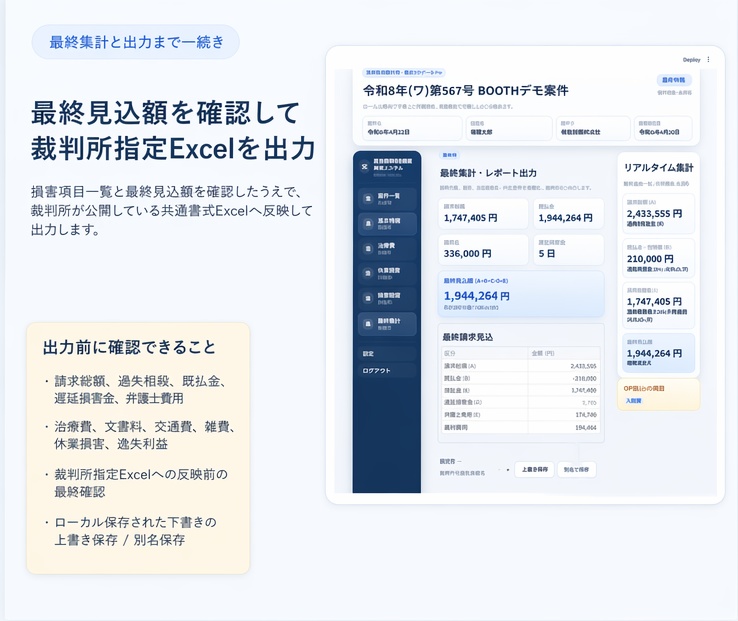Click the 最終集計・レポート出力 heading
The image size is (738, 621).
(x=488, y=173)
